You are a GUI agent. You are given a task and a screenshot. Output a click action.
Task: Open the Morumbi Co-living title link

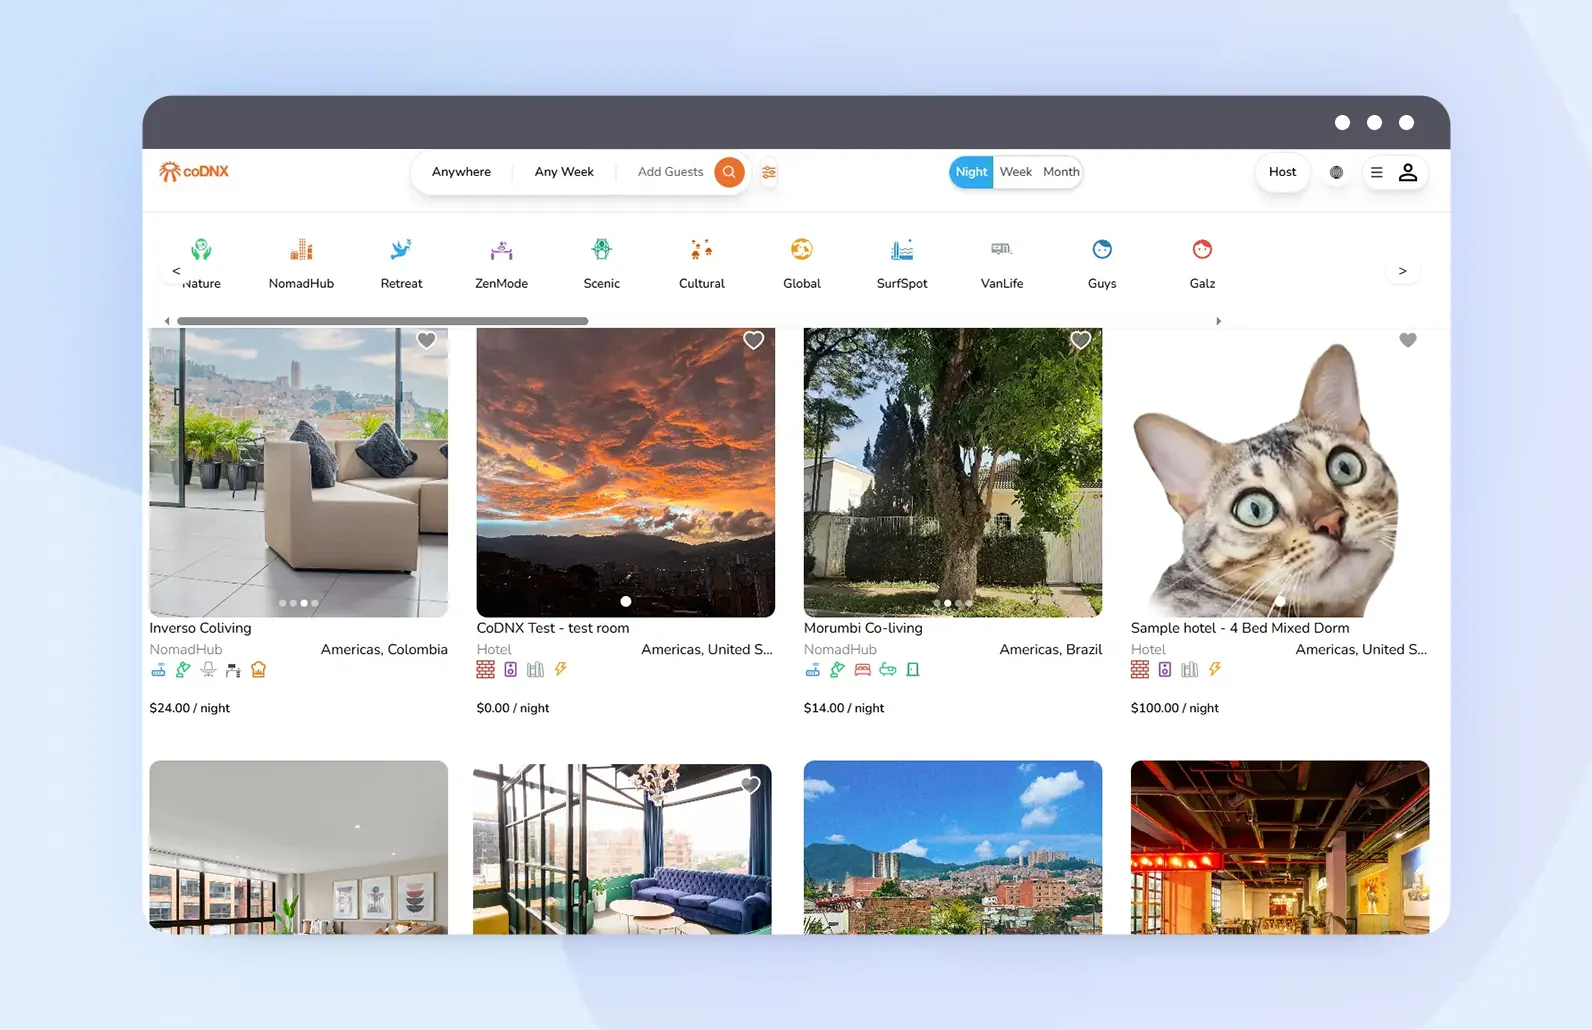coord(863,628)
